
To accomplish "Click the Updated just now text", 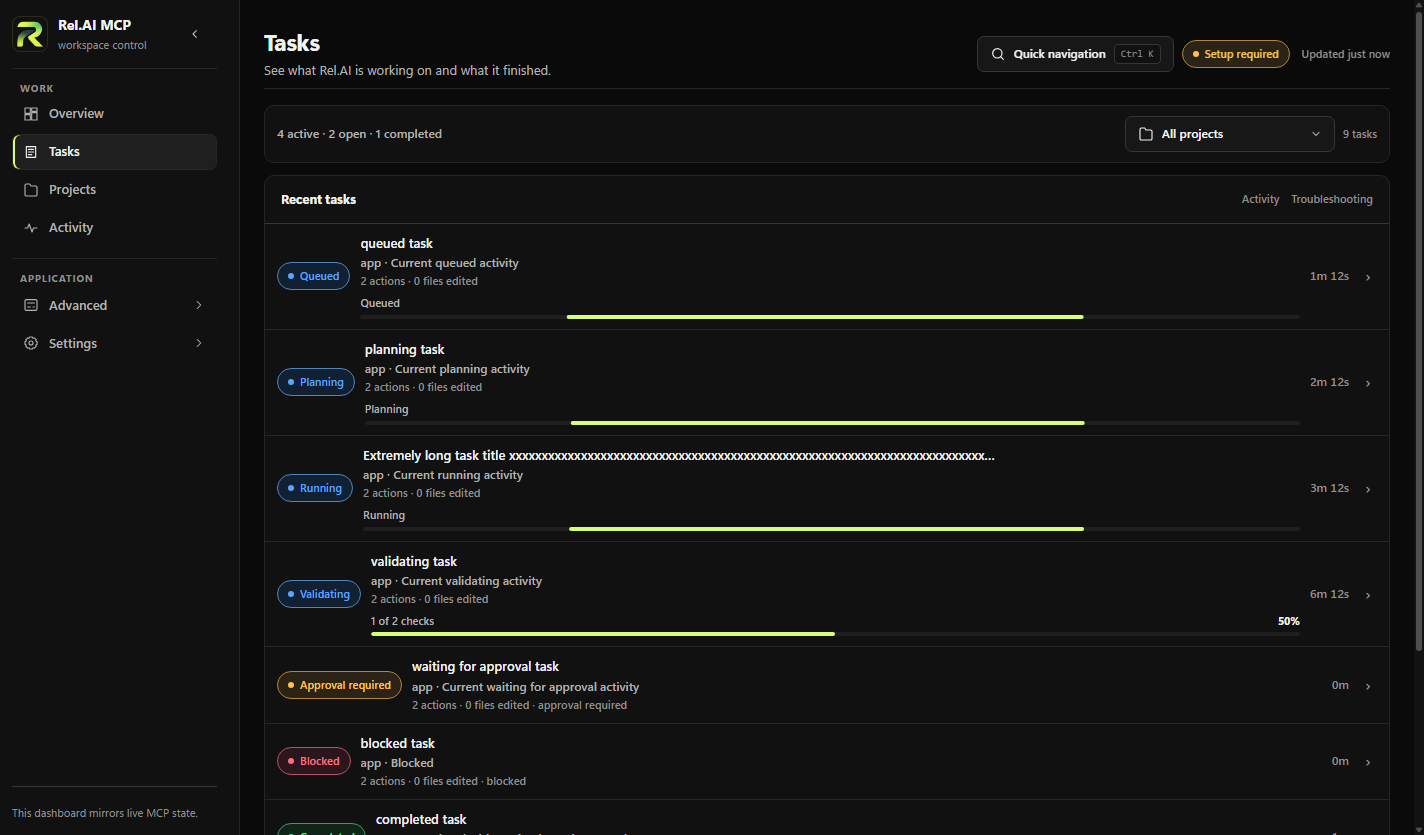I will pyautogui.click(x=1345, y=54).
